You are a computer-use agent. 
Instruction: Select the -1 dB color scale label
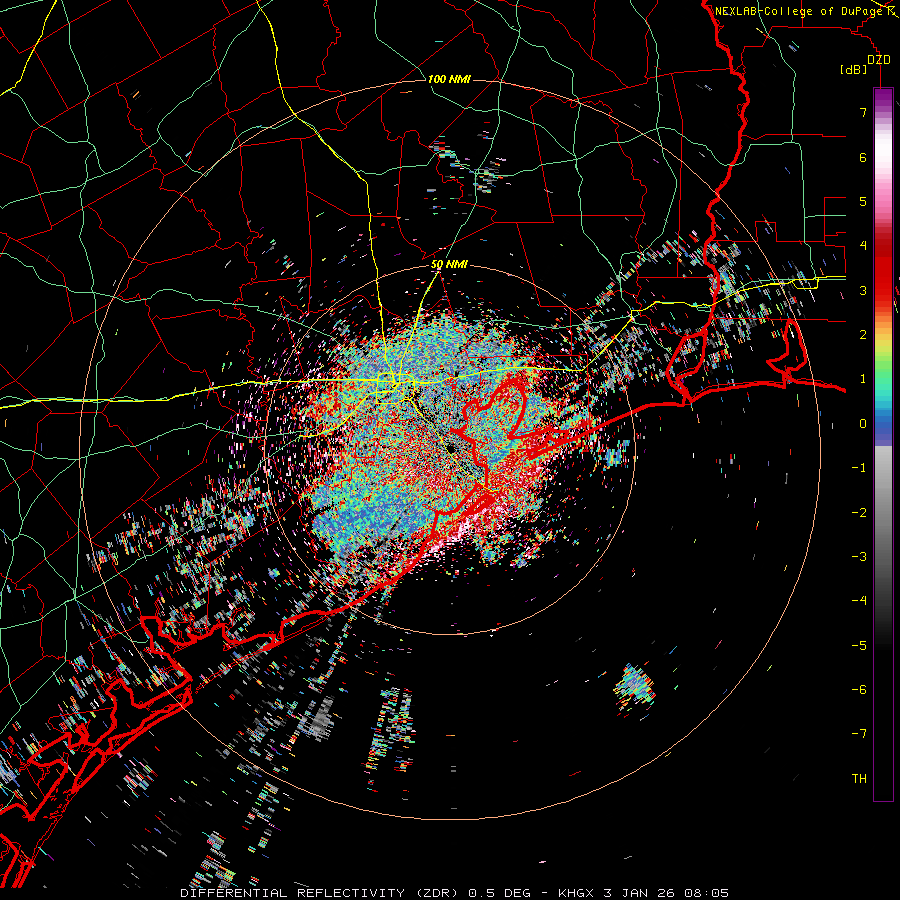(x=859, y=468)
